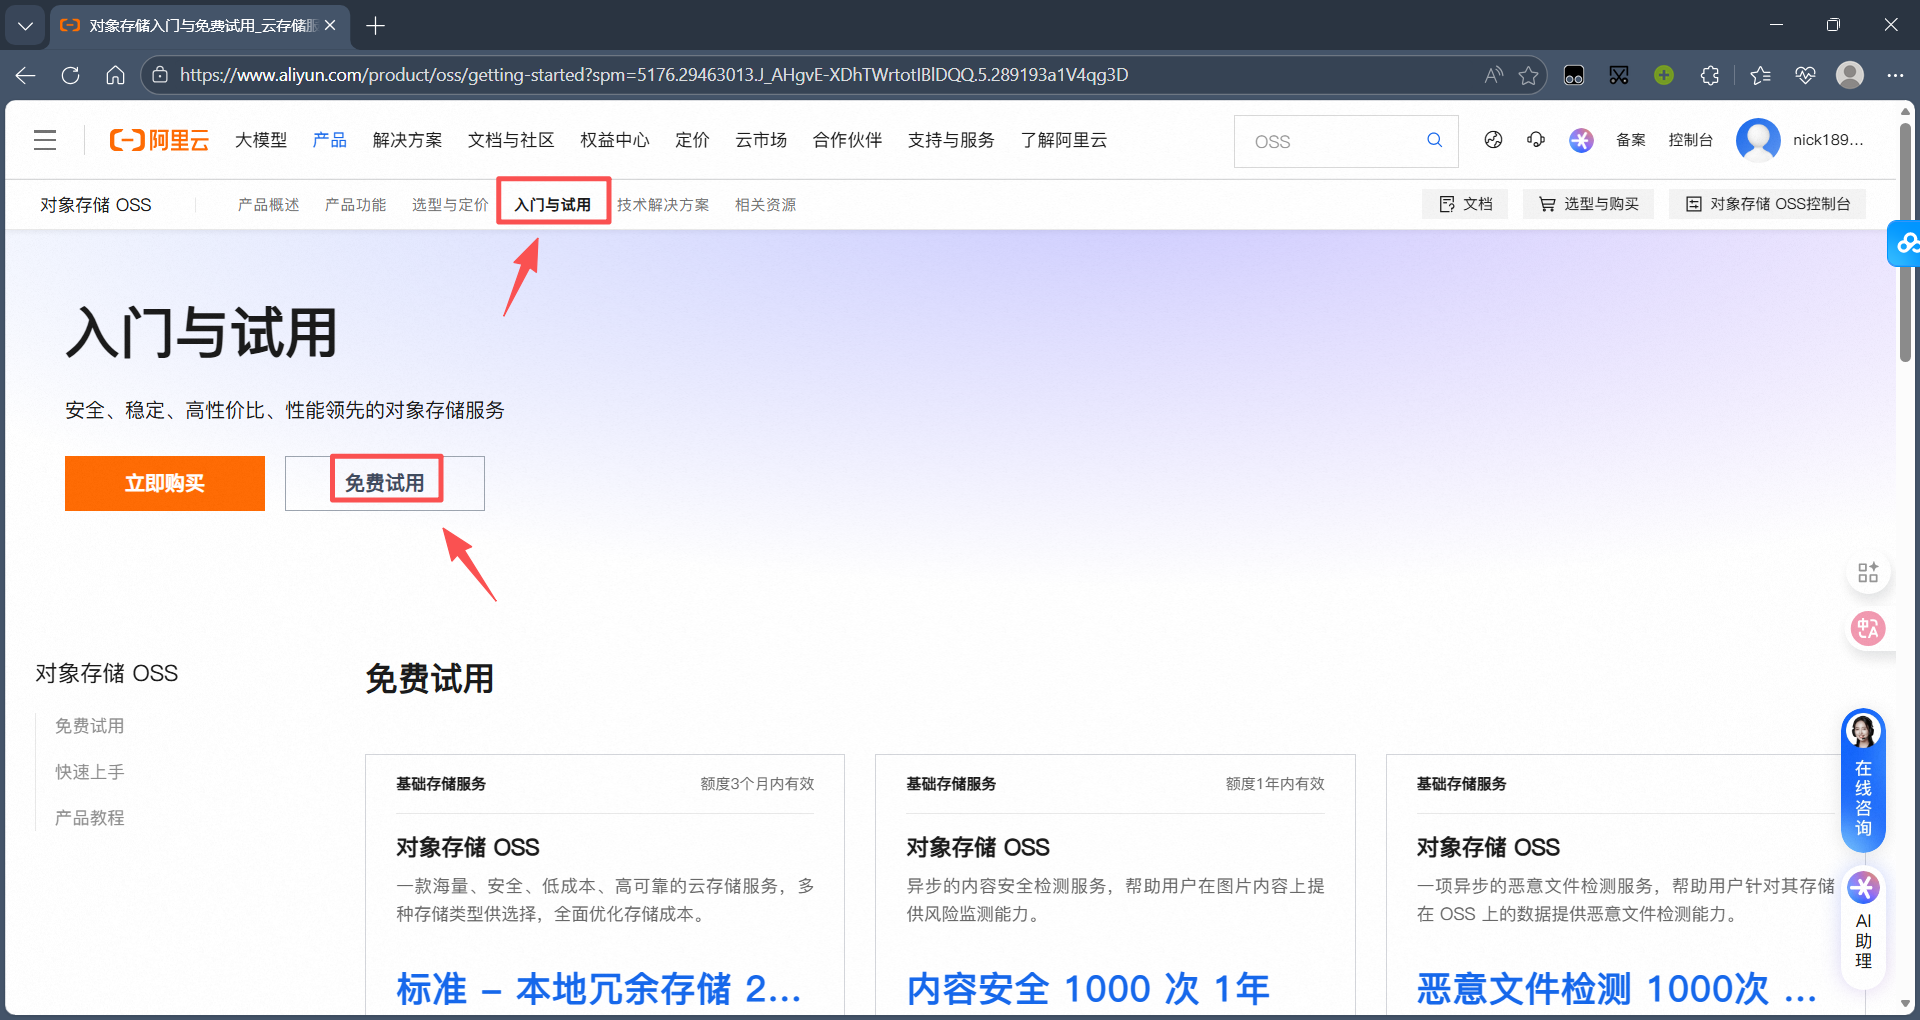Viewport: 1920px width, 1020px height.
Task: Reload the page with refresh icon
Action: pyautogui.click(x=70, y=75)
